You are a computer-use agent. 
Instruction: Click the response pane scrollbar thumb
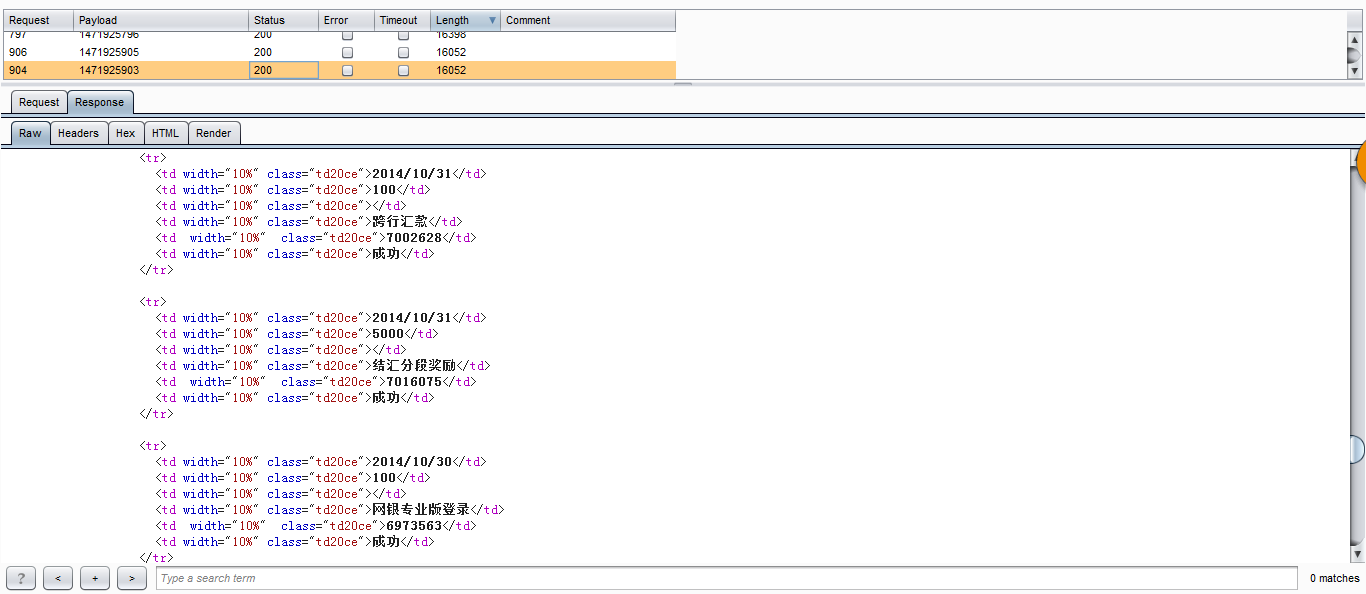[x=1357, y=449]
